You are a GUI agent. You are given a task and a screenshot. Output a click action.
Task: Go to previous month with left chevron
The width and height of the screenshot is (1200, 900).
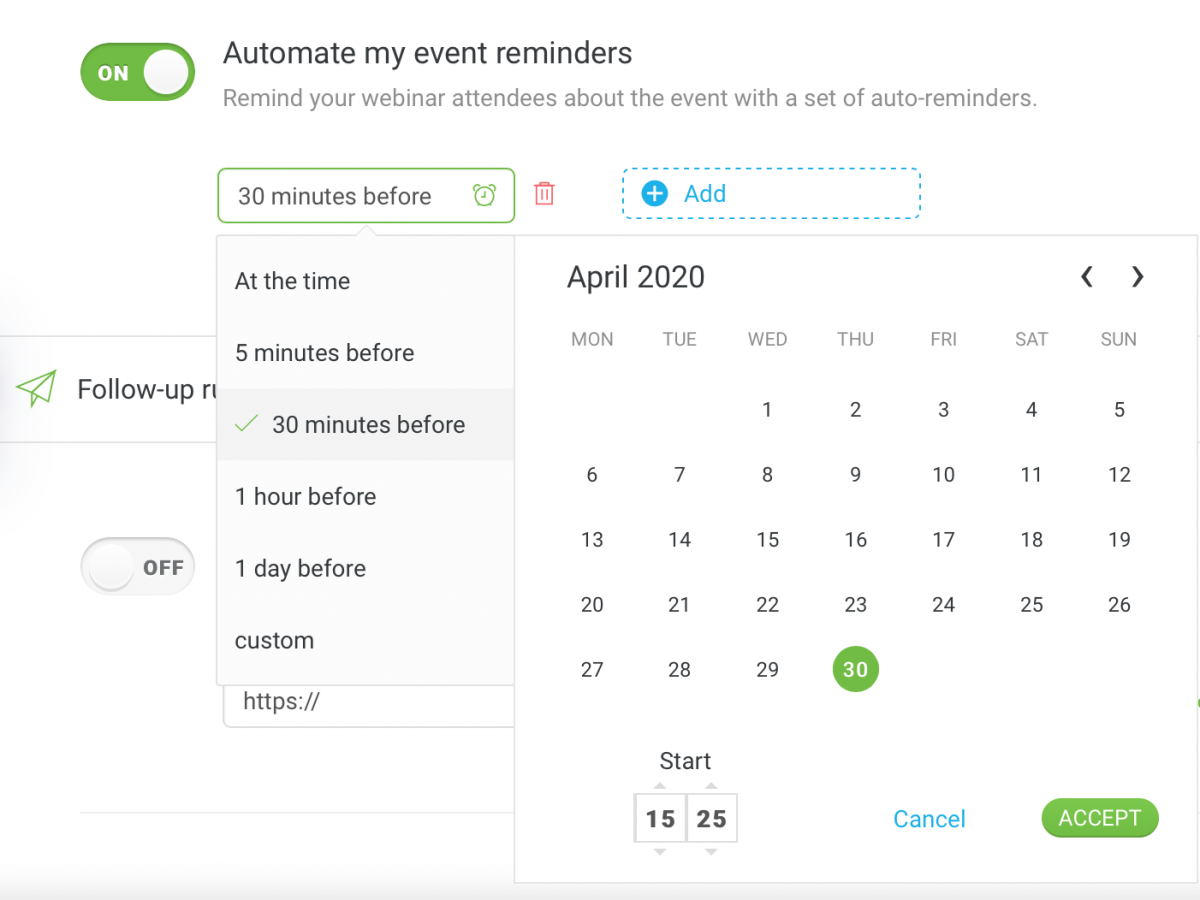tap(1086, 276)
